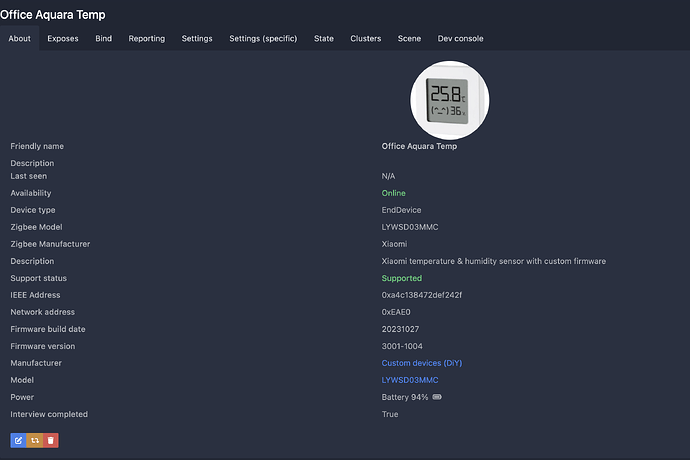This screenshot has height=460, width=690.
Task: Open the Dev console tab
Action: tap(460, 38)
